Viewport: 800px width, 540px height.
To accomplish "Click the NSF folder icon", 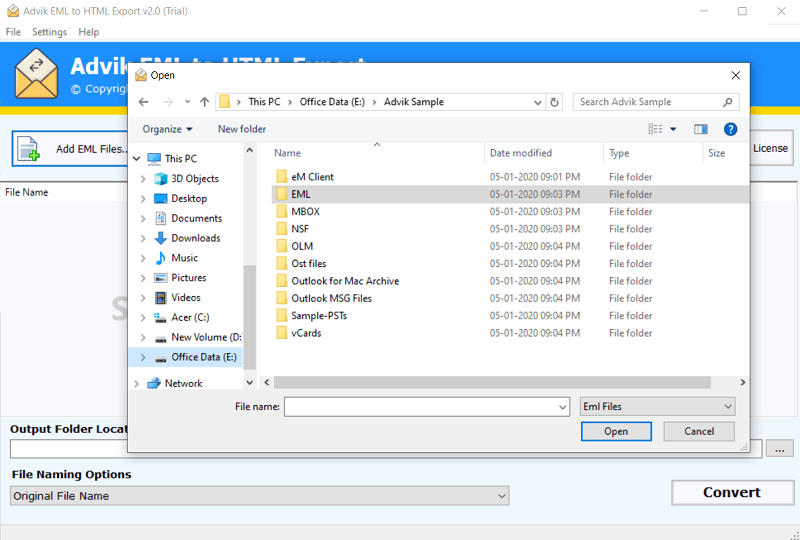I will (x=281, y=229).
